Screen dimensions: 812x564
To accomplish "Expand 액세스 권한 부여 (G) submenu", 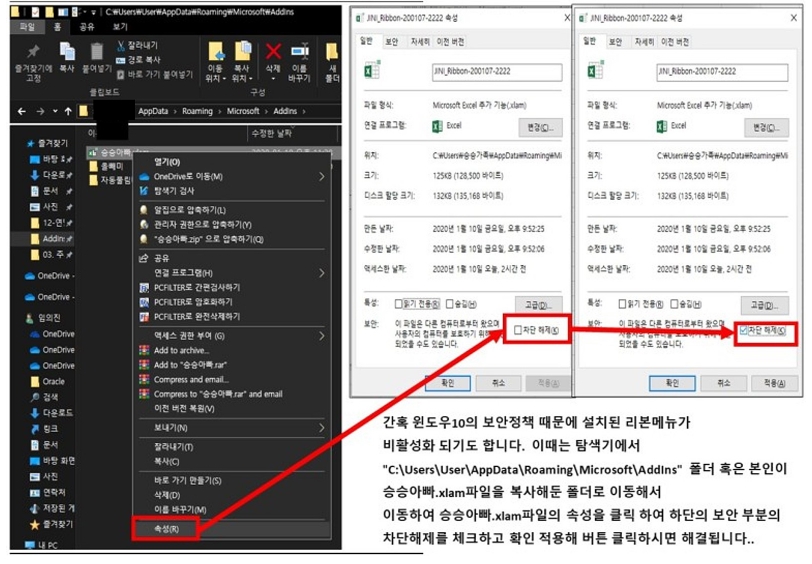I will 232,336.
